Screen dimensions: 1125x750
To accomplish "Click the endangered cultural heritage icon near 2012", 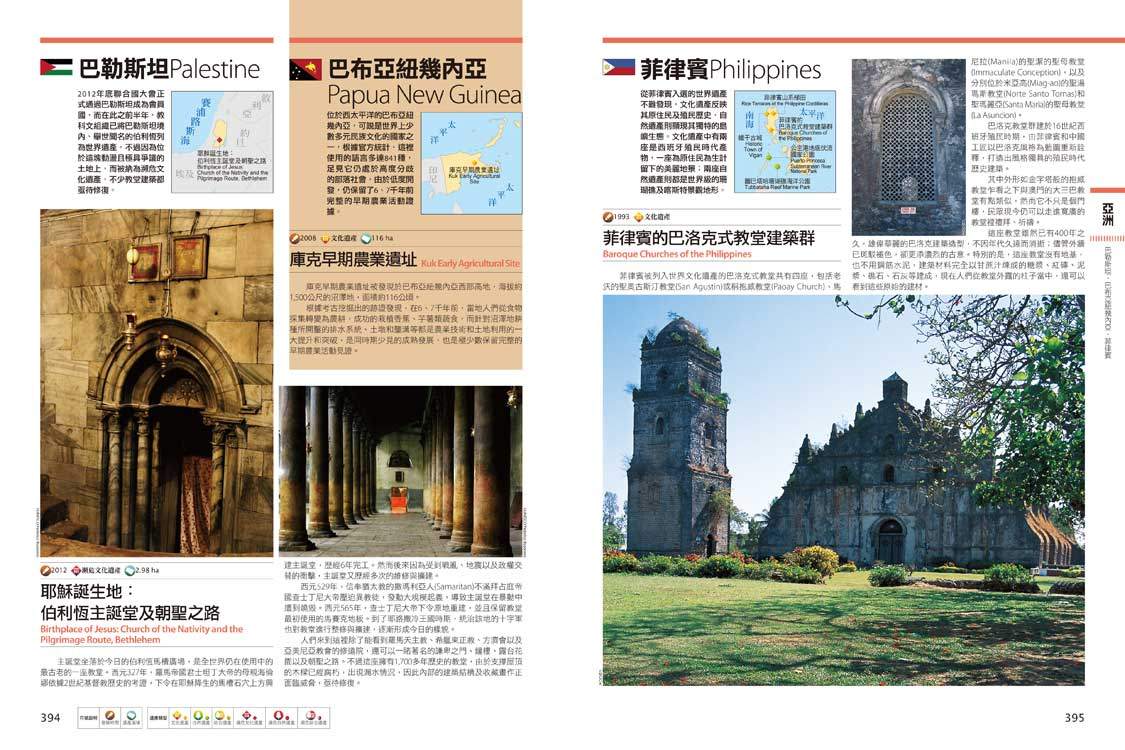I will click(x=75, y=568).
